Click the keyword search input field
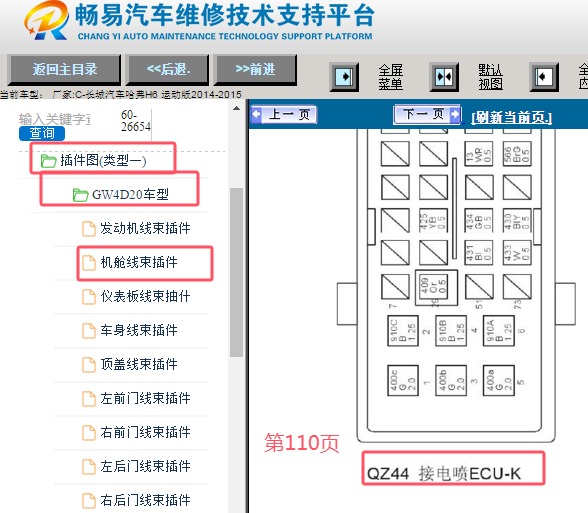The height and width of the screenshot is (513, 588). point(54,119)
